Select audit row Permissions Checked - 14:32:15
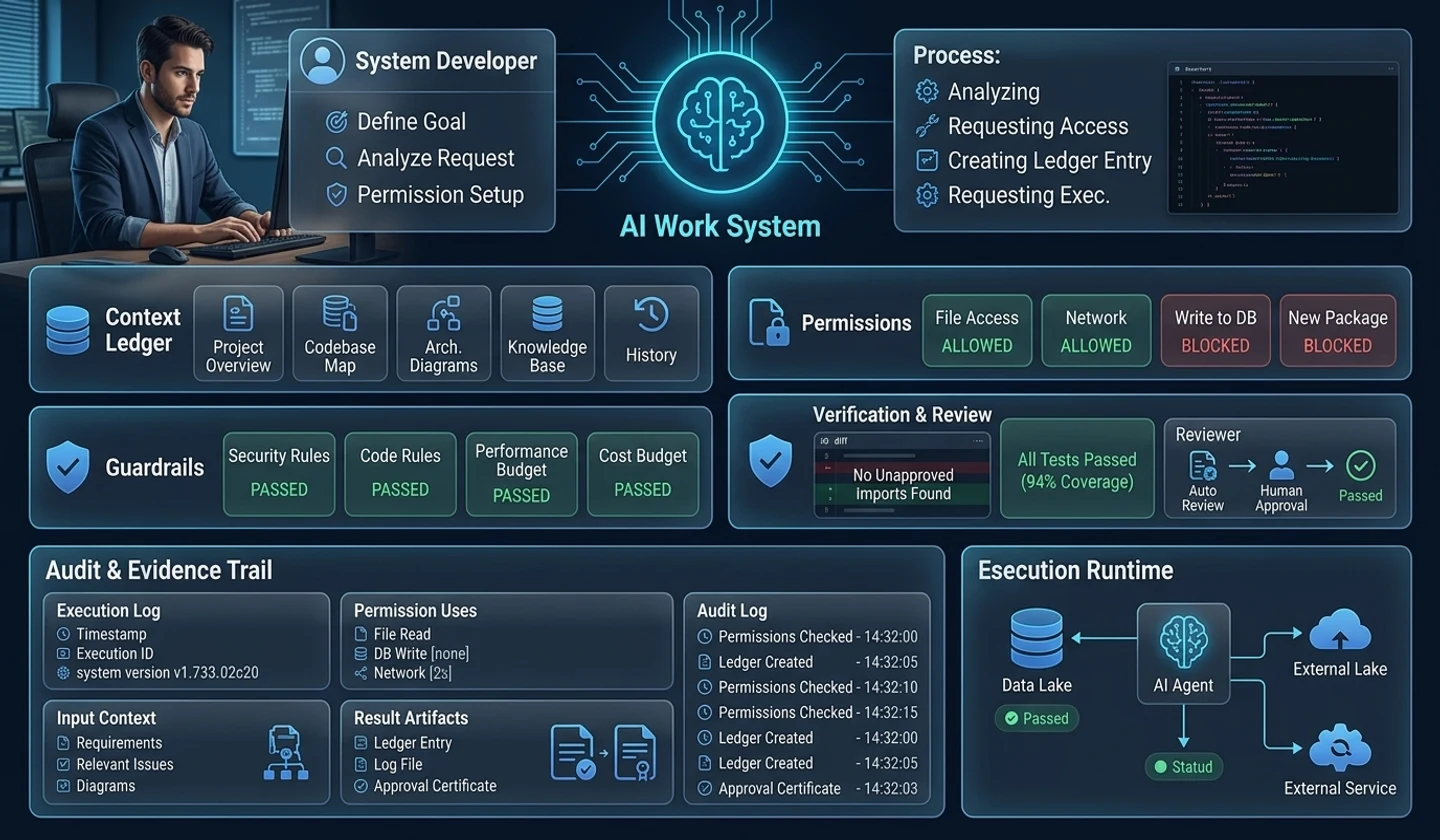The image size is (1440, 840). click(x=808, y=713)
